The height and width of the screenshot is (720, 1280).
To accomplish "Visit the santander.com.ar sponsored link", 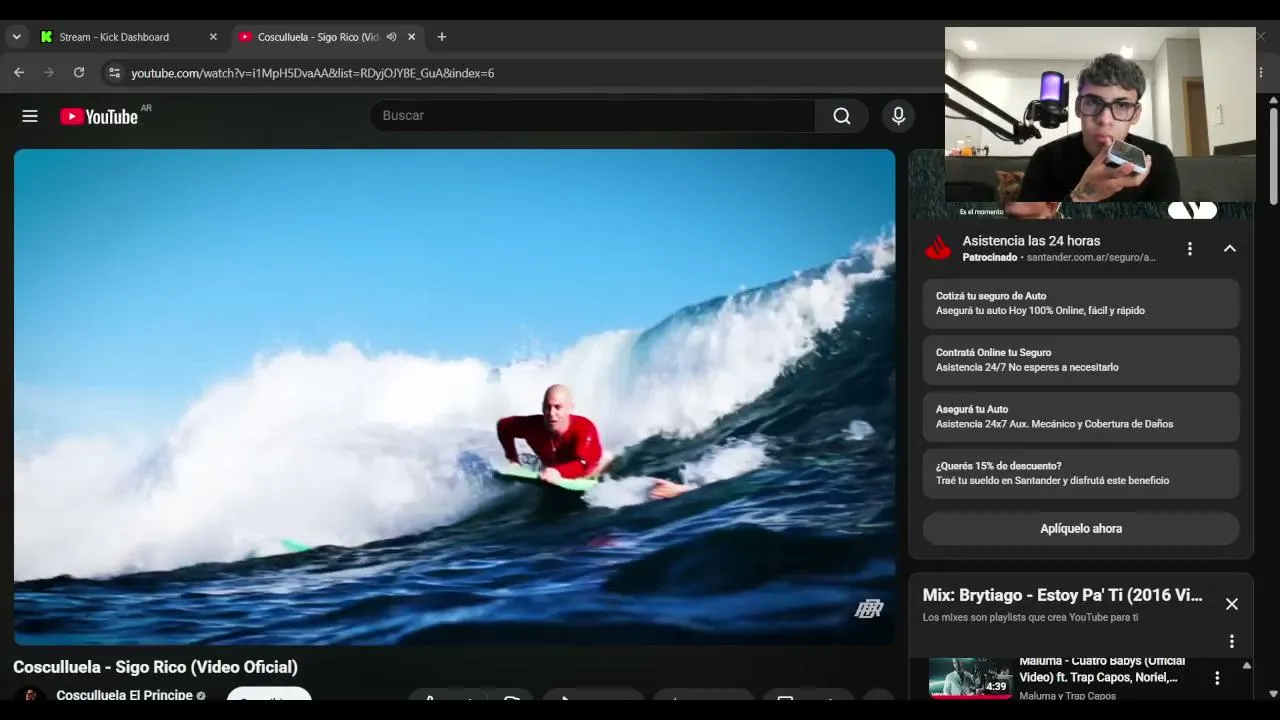I will [x=1091, y=258].
